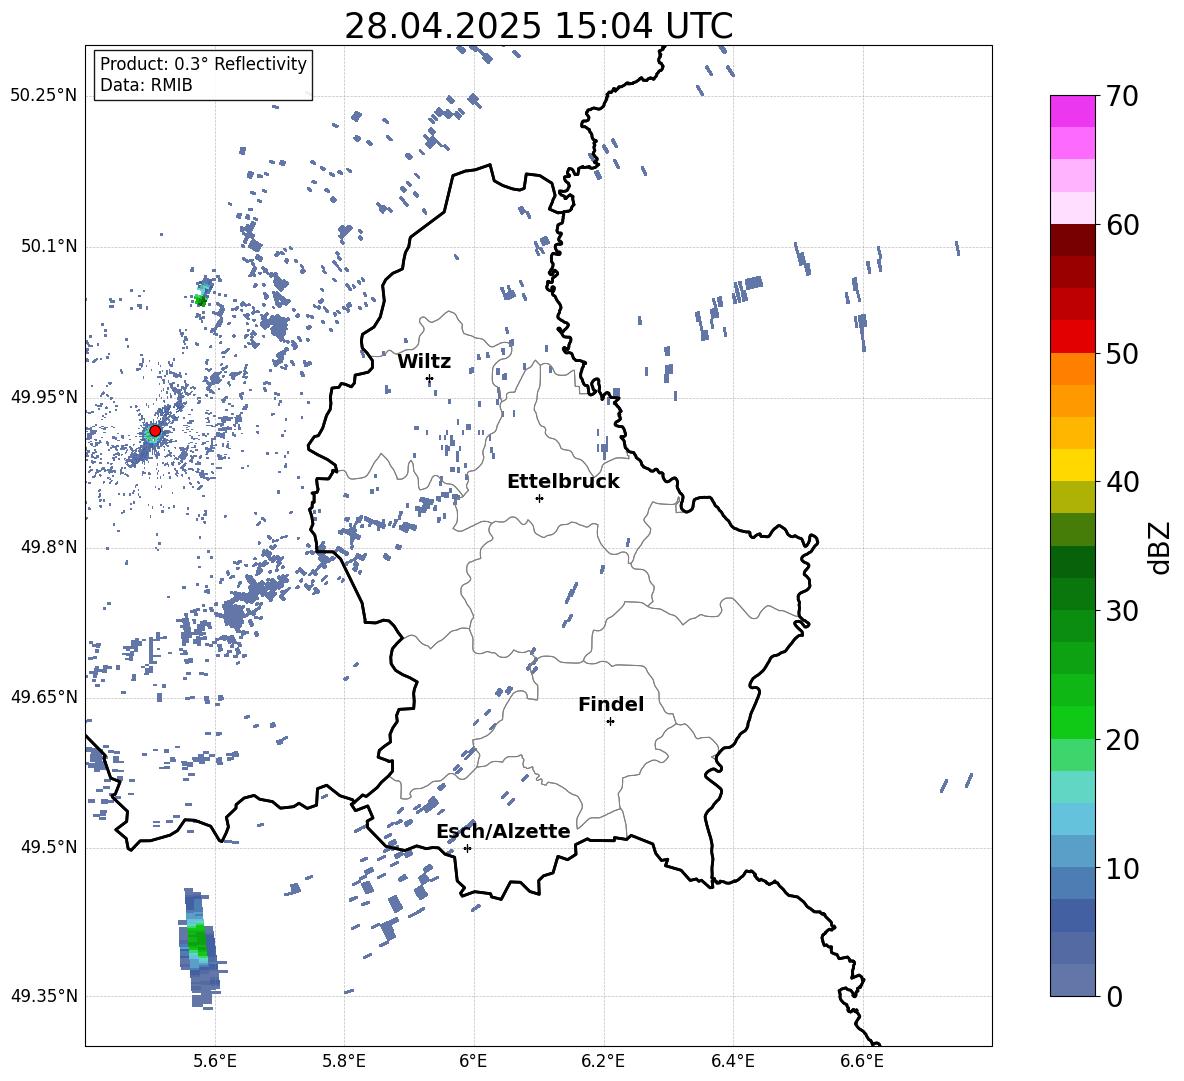Click the Ettelbruck cross marker
This screenshot has height=1081, width=1184.
539,498
